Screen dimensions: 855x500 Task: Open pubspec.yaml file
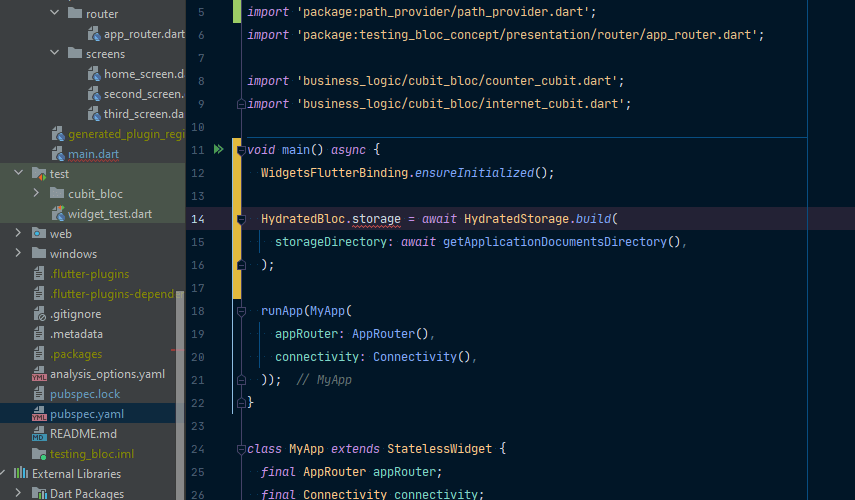[x=87, y=414]
